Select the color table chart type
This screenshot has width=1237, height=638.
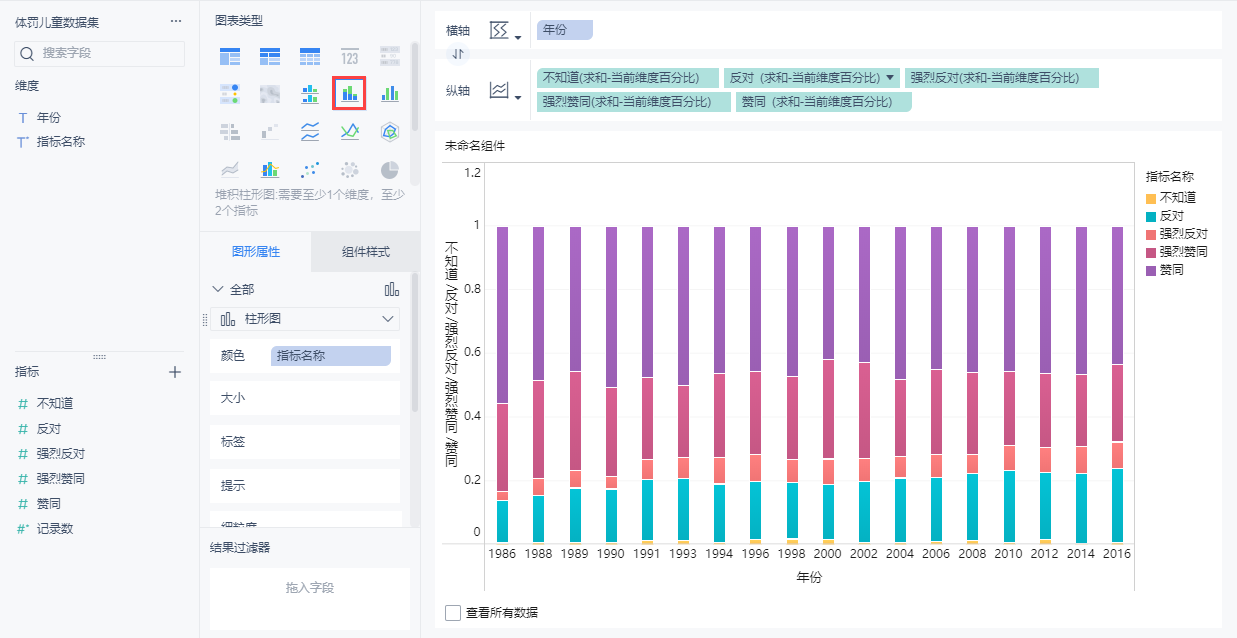tap(230, 94)
